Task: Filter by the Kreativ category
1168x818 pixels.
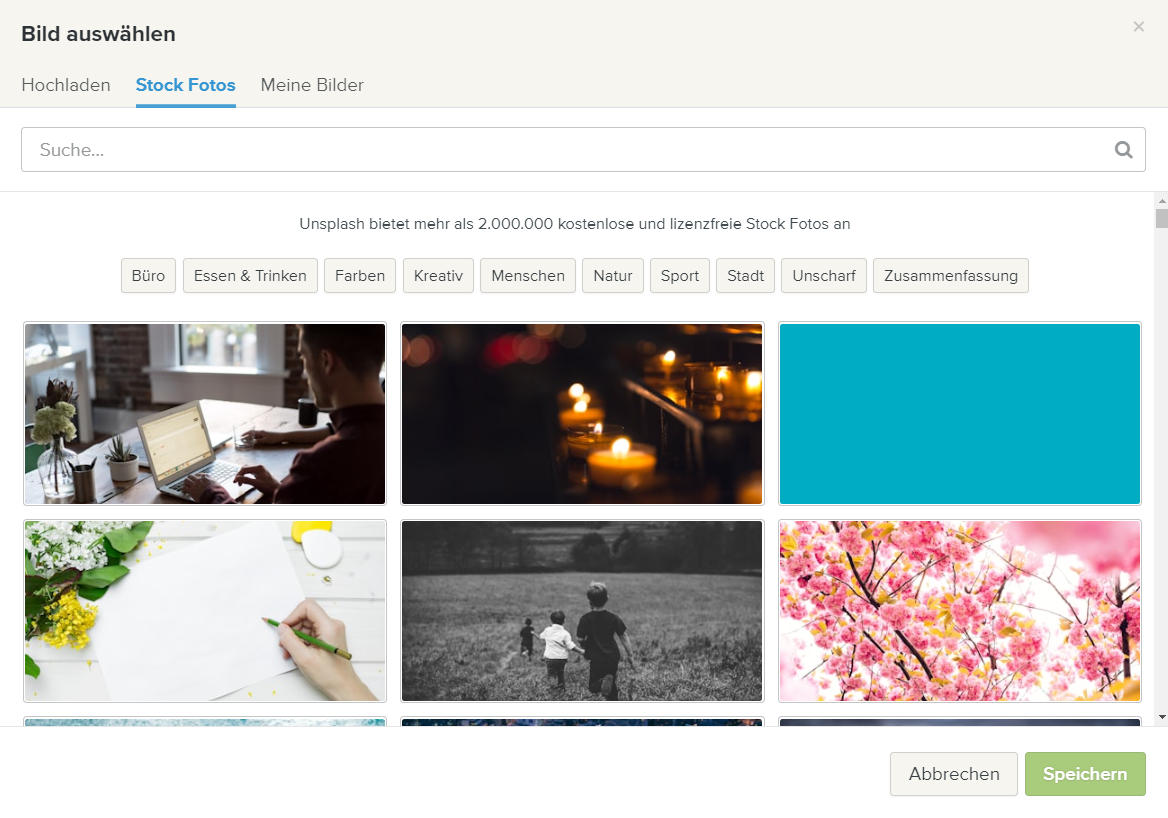Action: pos(438,276)
